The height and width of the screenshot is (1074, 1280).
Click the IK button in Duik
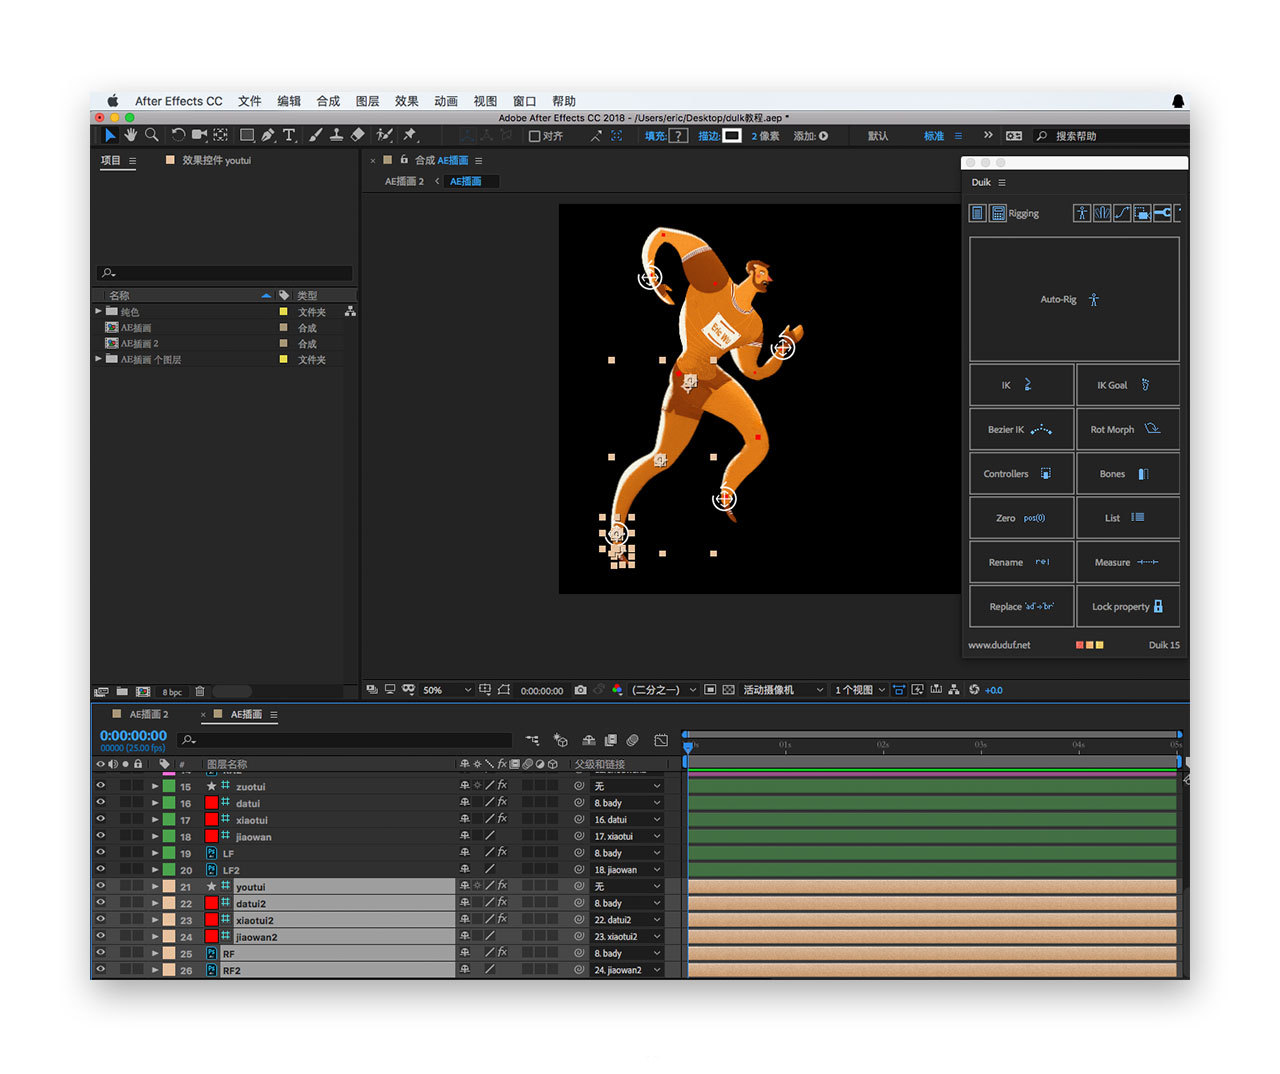(x=1021, y=385)
